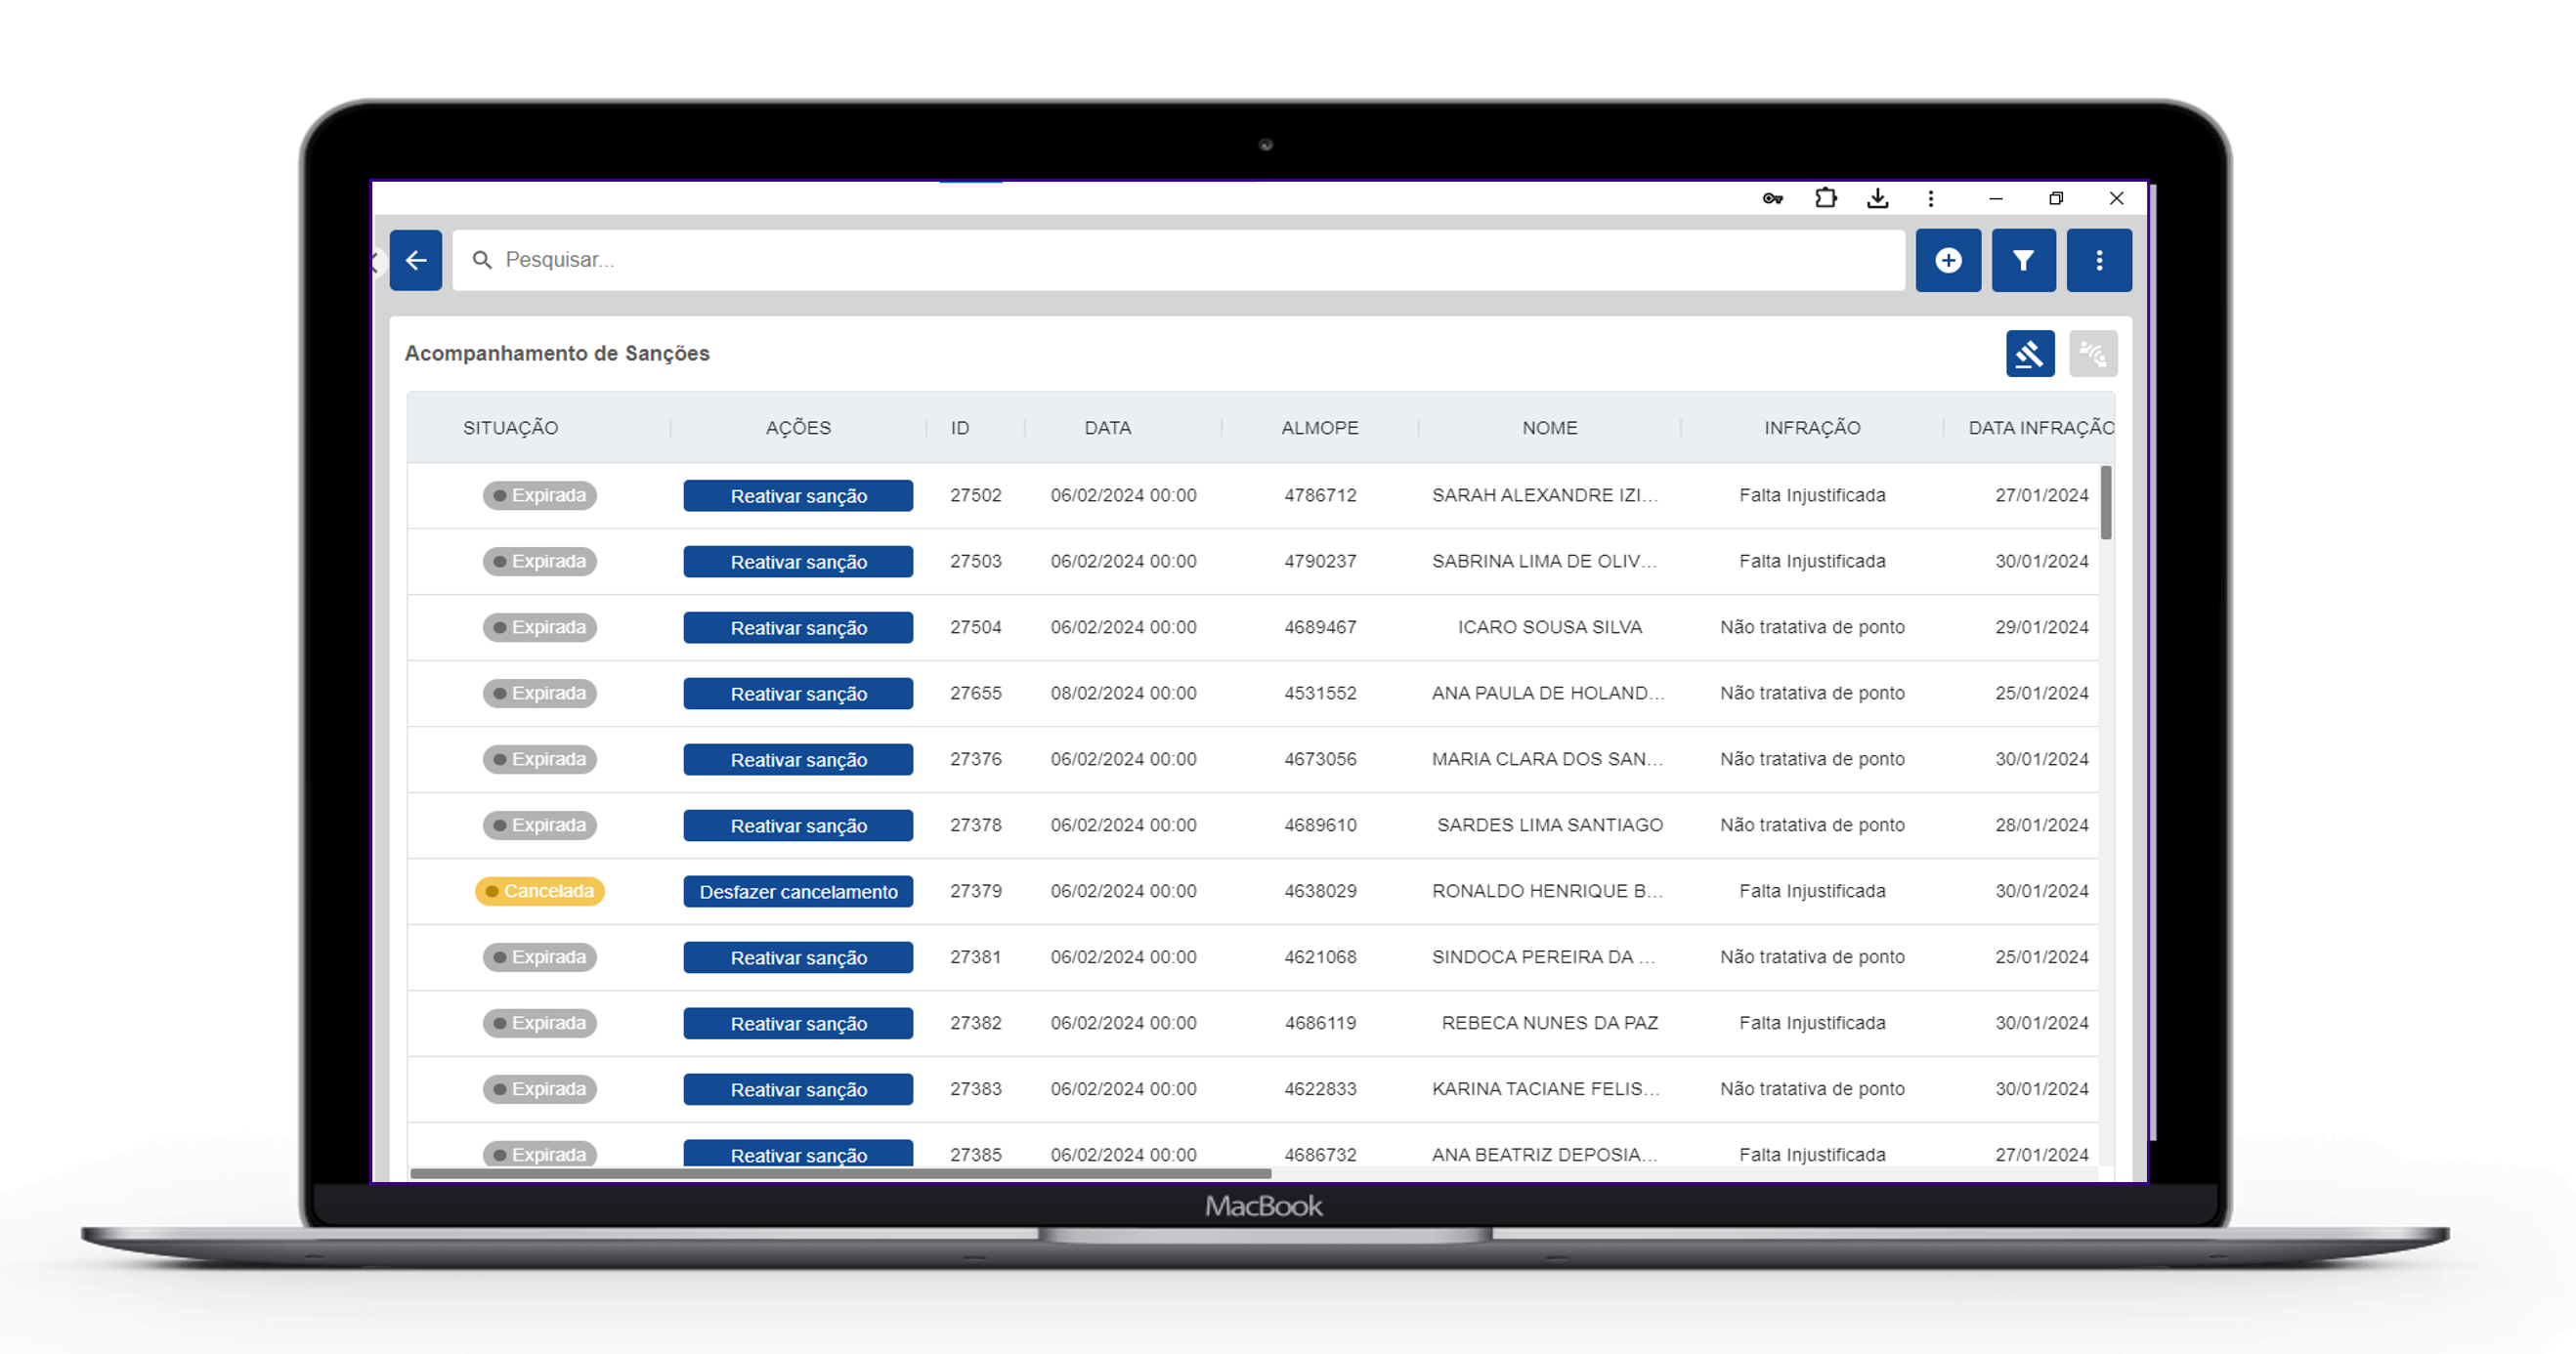Sort by the INFRAÇÃO column header
The width and height of the screenshot is (2576, 1354).
[1811, 428]
